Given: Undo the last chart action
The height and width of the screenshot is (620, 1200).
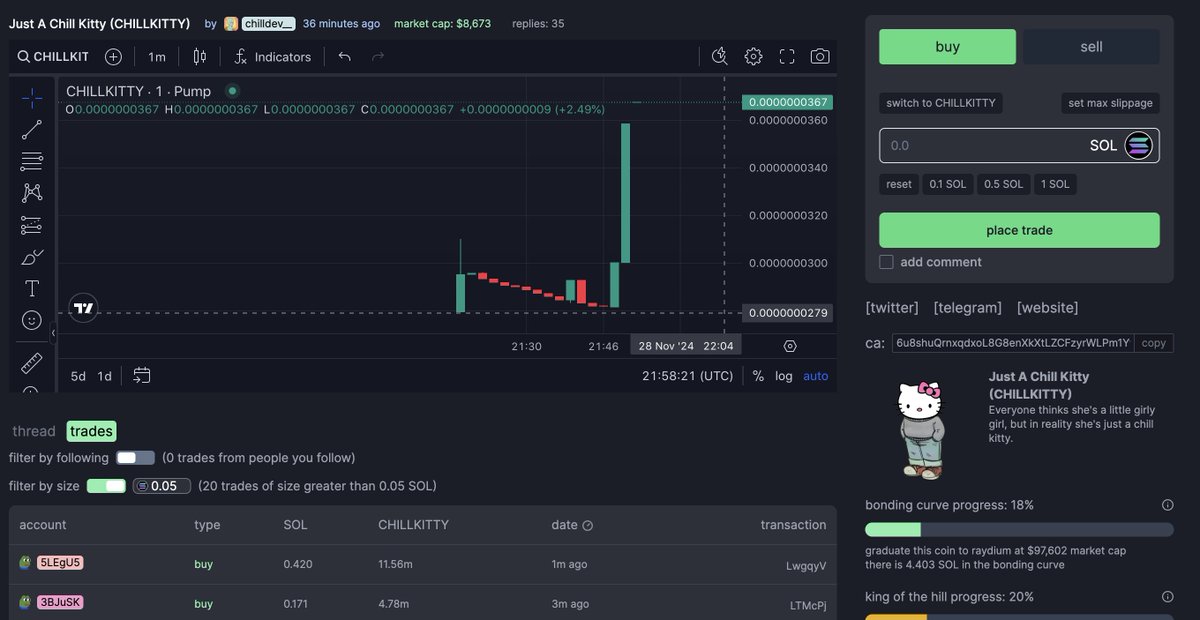Looking at the screenshot, I should 344,57.
